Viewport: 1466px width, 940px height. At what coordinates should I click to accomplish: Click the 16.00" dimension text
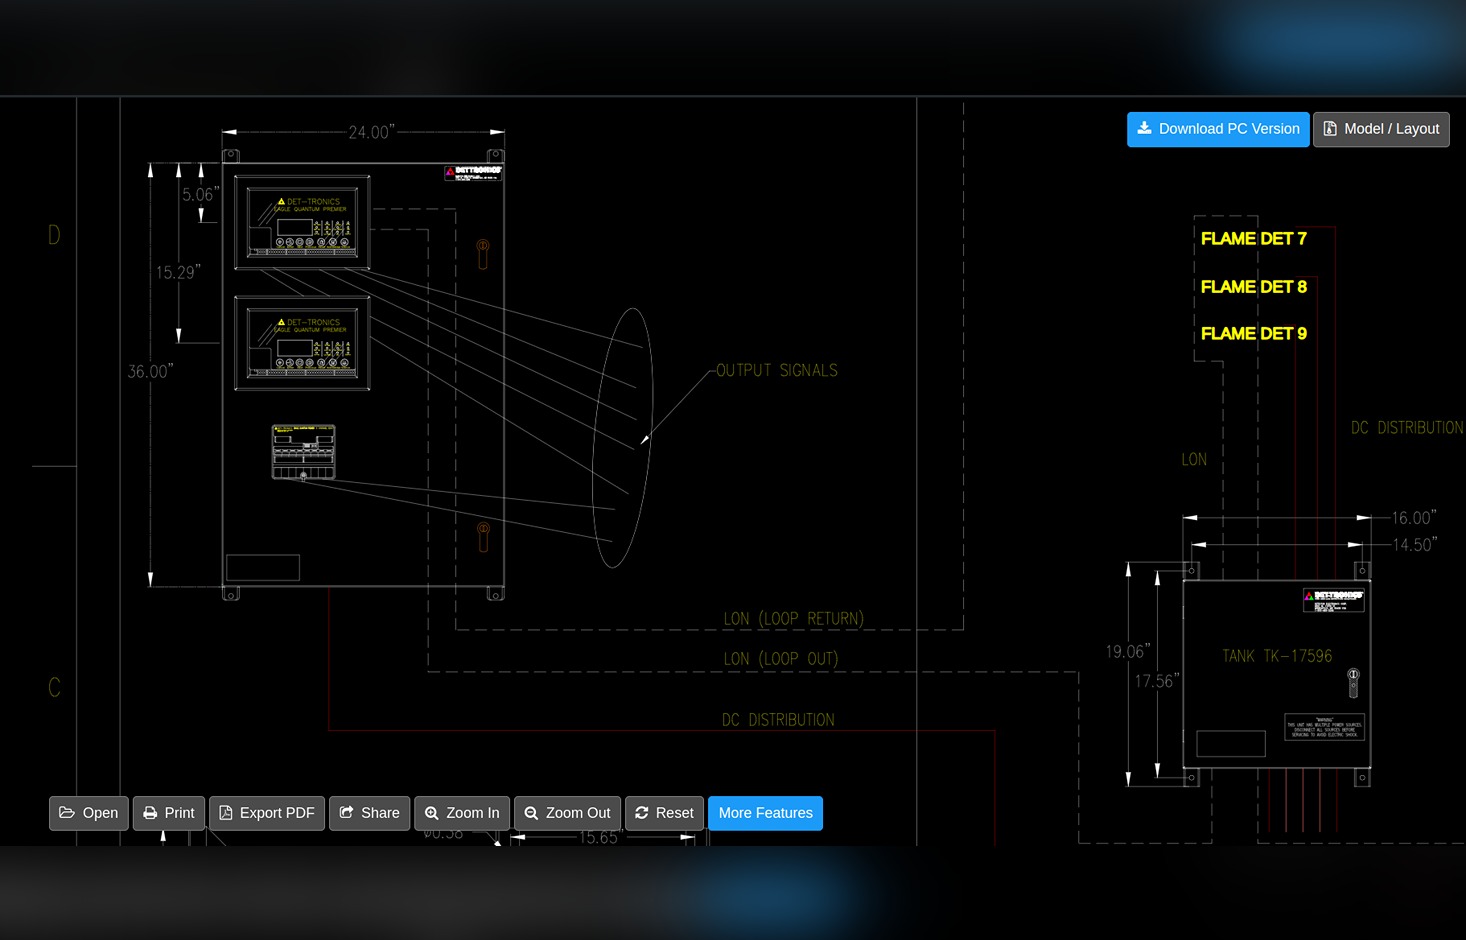click(x=1414, y=518)
